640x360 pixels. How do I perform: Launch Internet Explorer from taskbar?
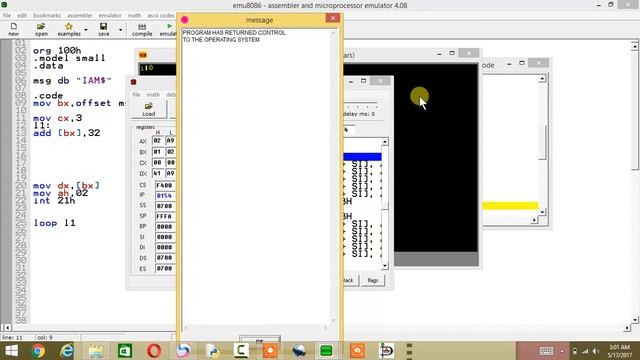click(x=67, y=351)
